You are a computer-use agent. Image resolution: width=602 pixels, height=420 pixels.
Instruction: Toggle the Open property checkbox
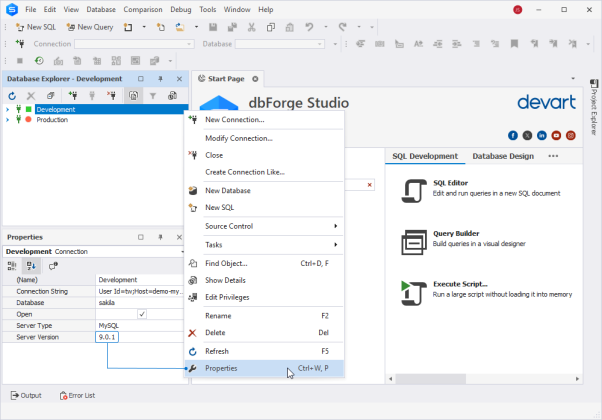pyautogui.click(x=142, y=313)
